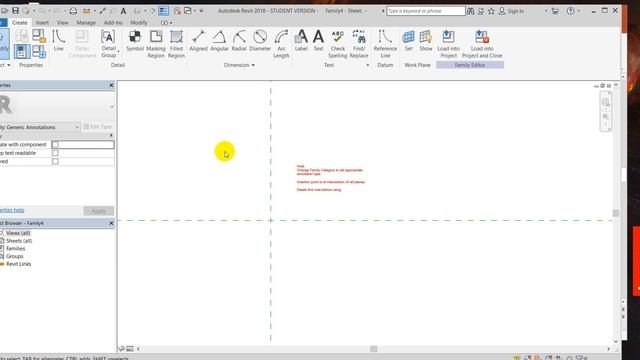Click the quick access Text (A) icon
The height and width of the screenshot is (360, 640).
pyautogui.click(x=123, y=11)
